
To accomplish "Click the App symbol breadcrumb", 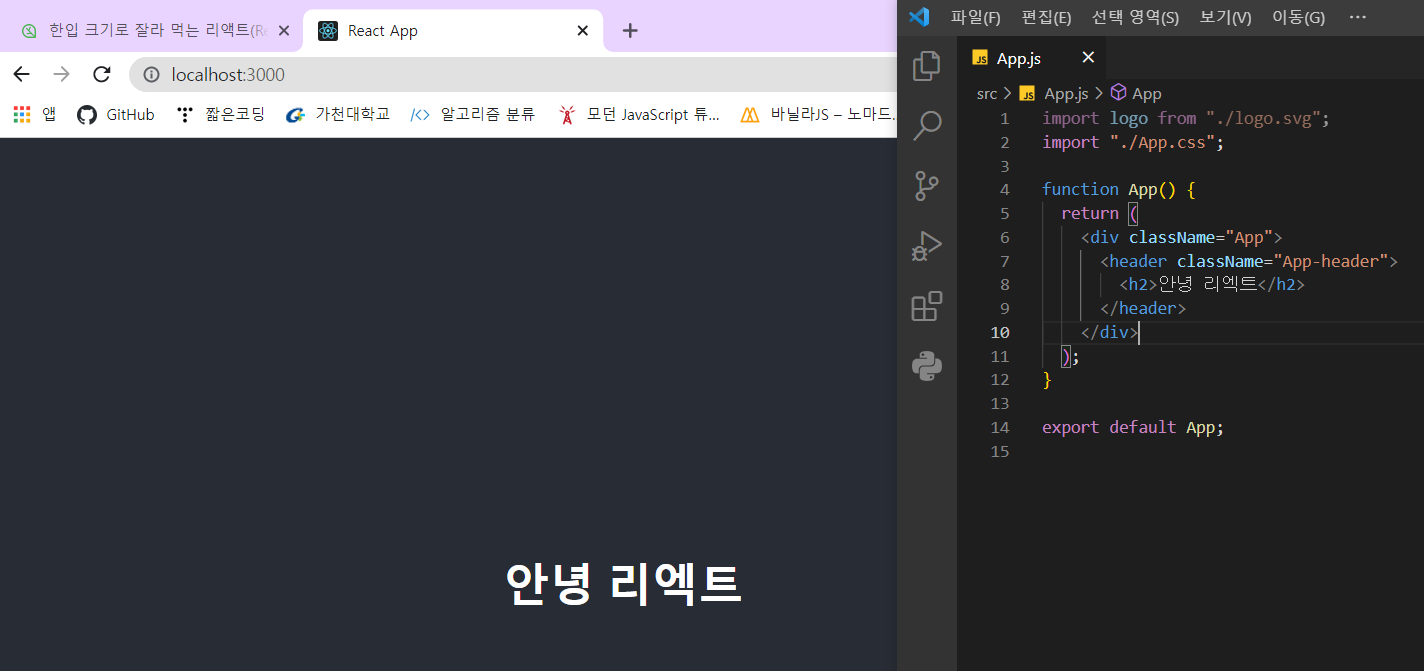I will (x=1136, y=94).
